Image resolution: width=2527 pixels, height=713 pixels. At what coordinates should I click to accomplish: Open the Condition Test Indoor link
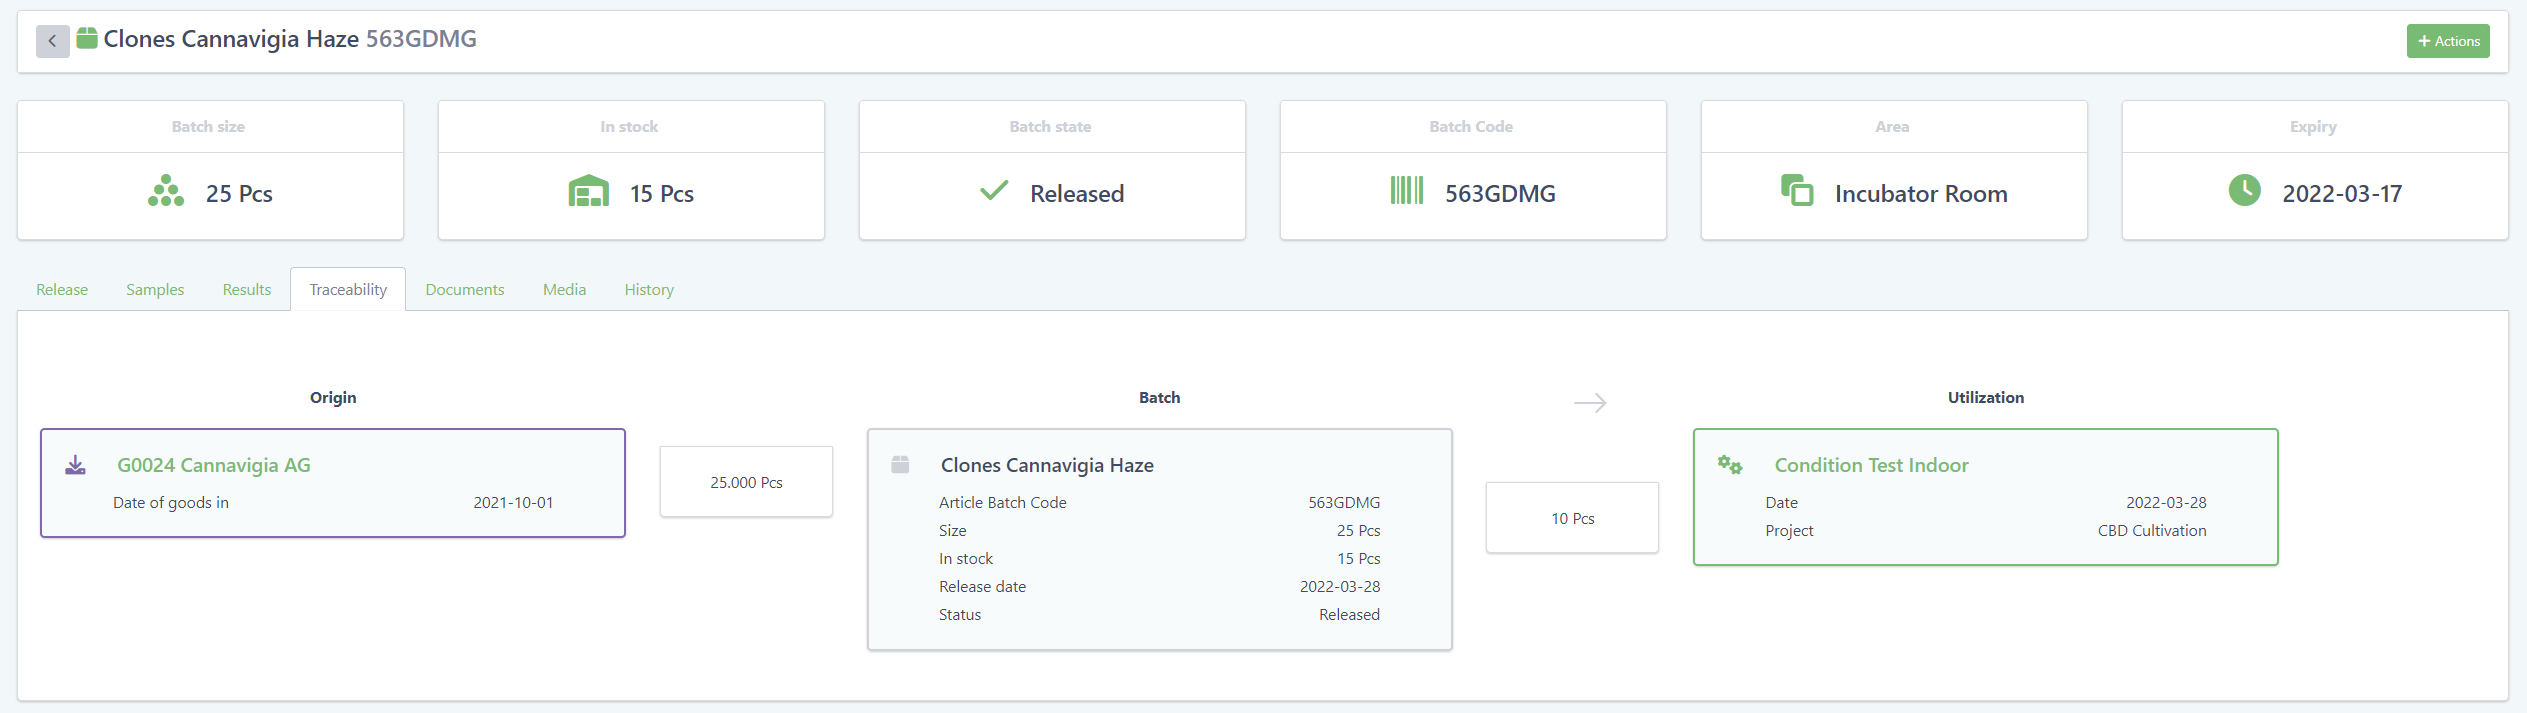1871,465
